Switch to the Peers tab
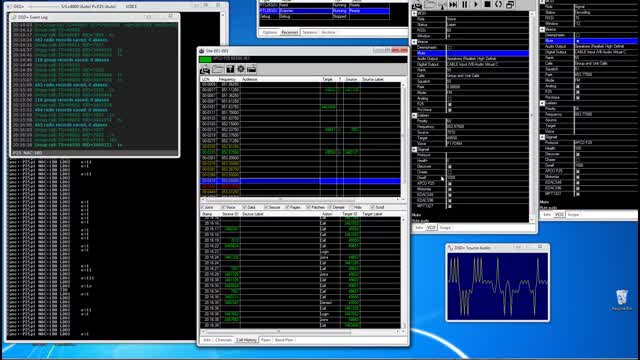 pyautogui.click(x=266, y=340)
